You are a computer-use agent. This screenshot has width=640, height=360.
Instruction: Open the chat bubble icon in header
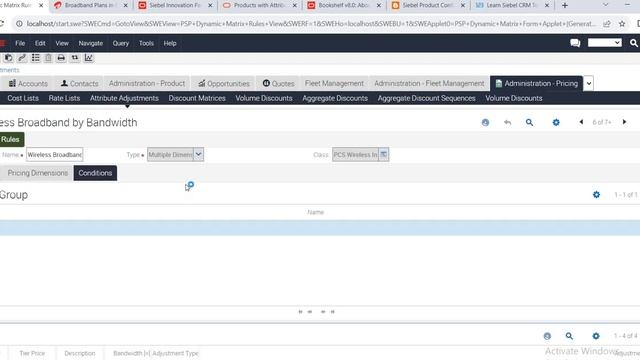(x=575, y=43)
